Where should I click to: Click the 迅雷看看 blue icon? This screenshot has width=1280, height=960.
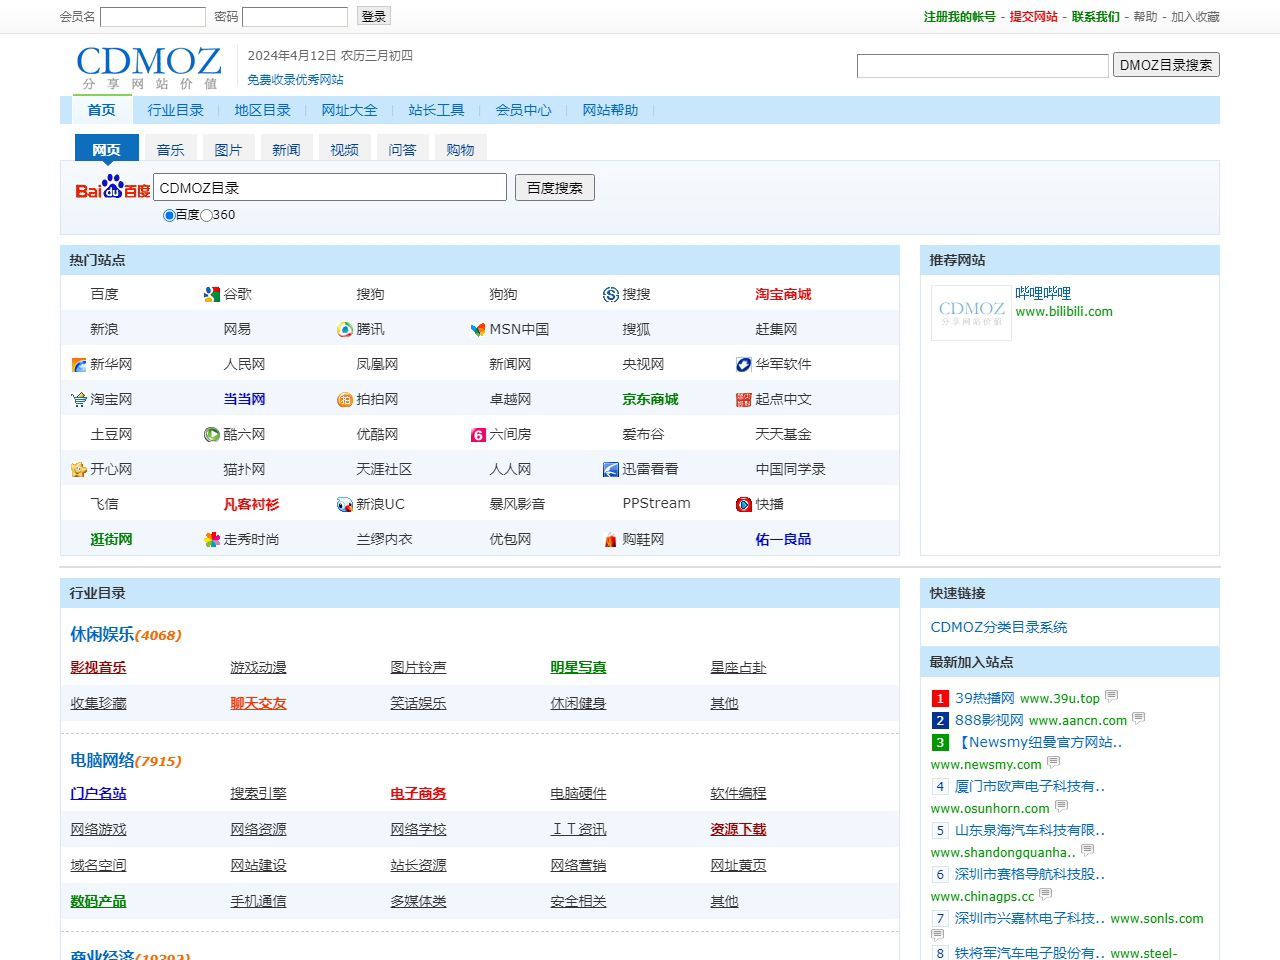point(610,469)
